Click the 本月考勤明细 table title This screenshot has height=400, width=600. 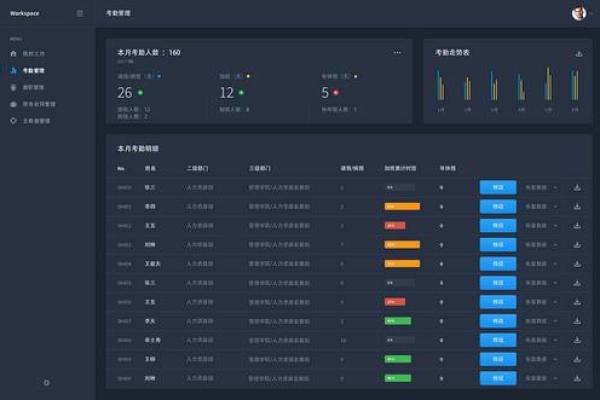(x=138, y=149)
